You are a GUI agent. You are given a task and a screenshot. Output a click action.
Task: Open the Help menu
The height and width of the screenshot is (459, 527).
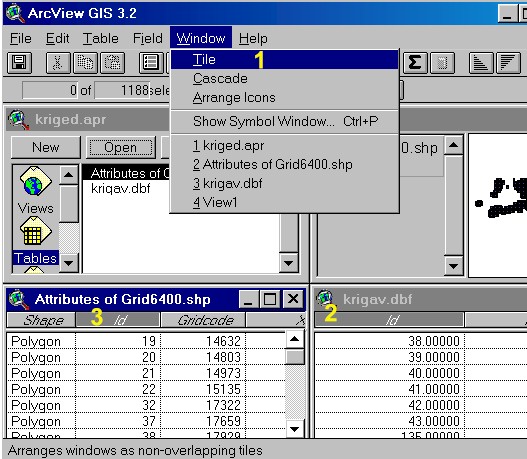point(253,38)
